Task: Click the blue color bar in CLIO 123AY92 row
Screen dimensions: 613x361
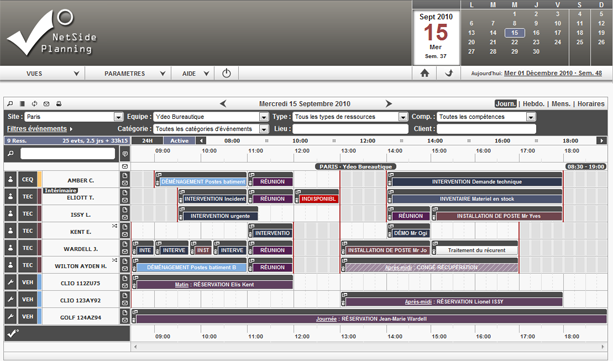Action: tap(40, 300)
